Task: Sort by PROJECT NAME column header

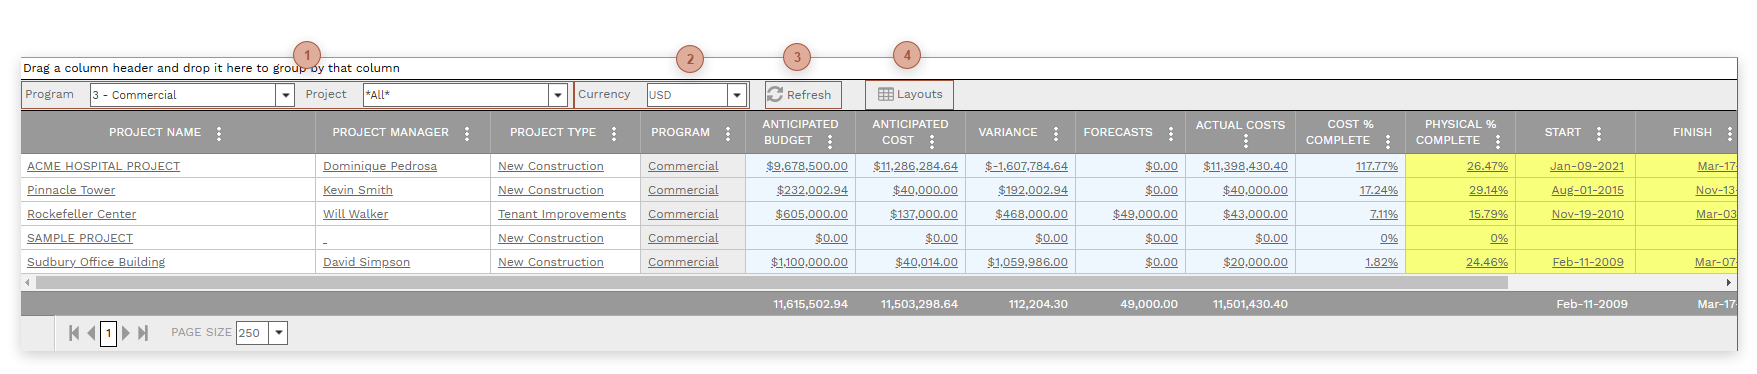Action: 155,132
